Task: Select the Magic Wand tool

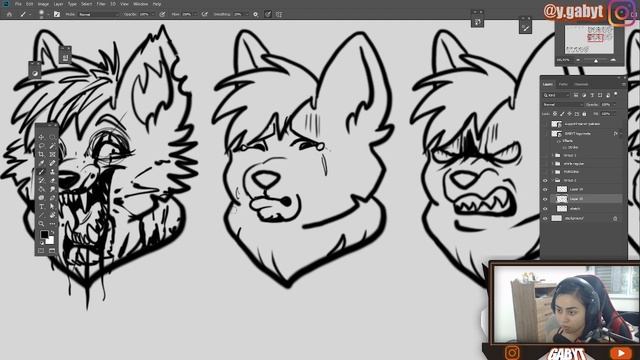Action: click(52, 146)
